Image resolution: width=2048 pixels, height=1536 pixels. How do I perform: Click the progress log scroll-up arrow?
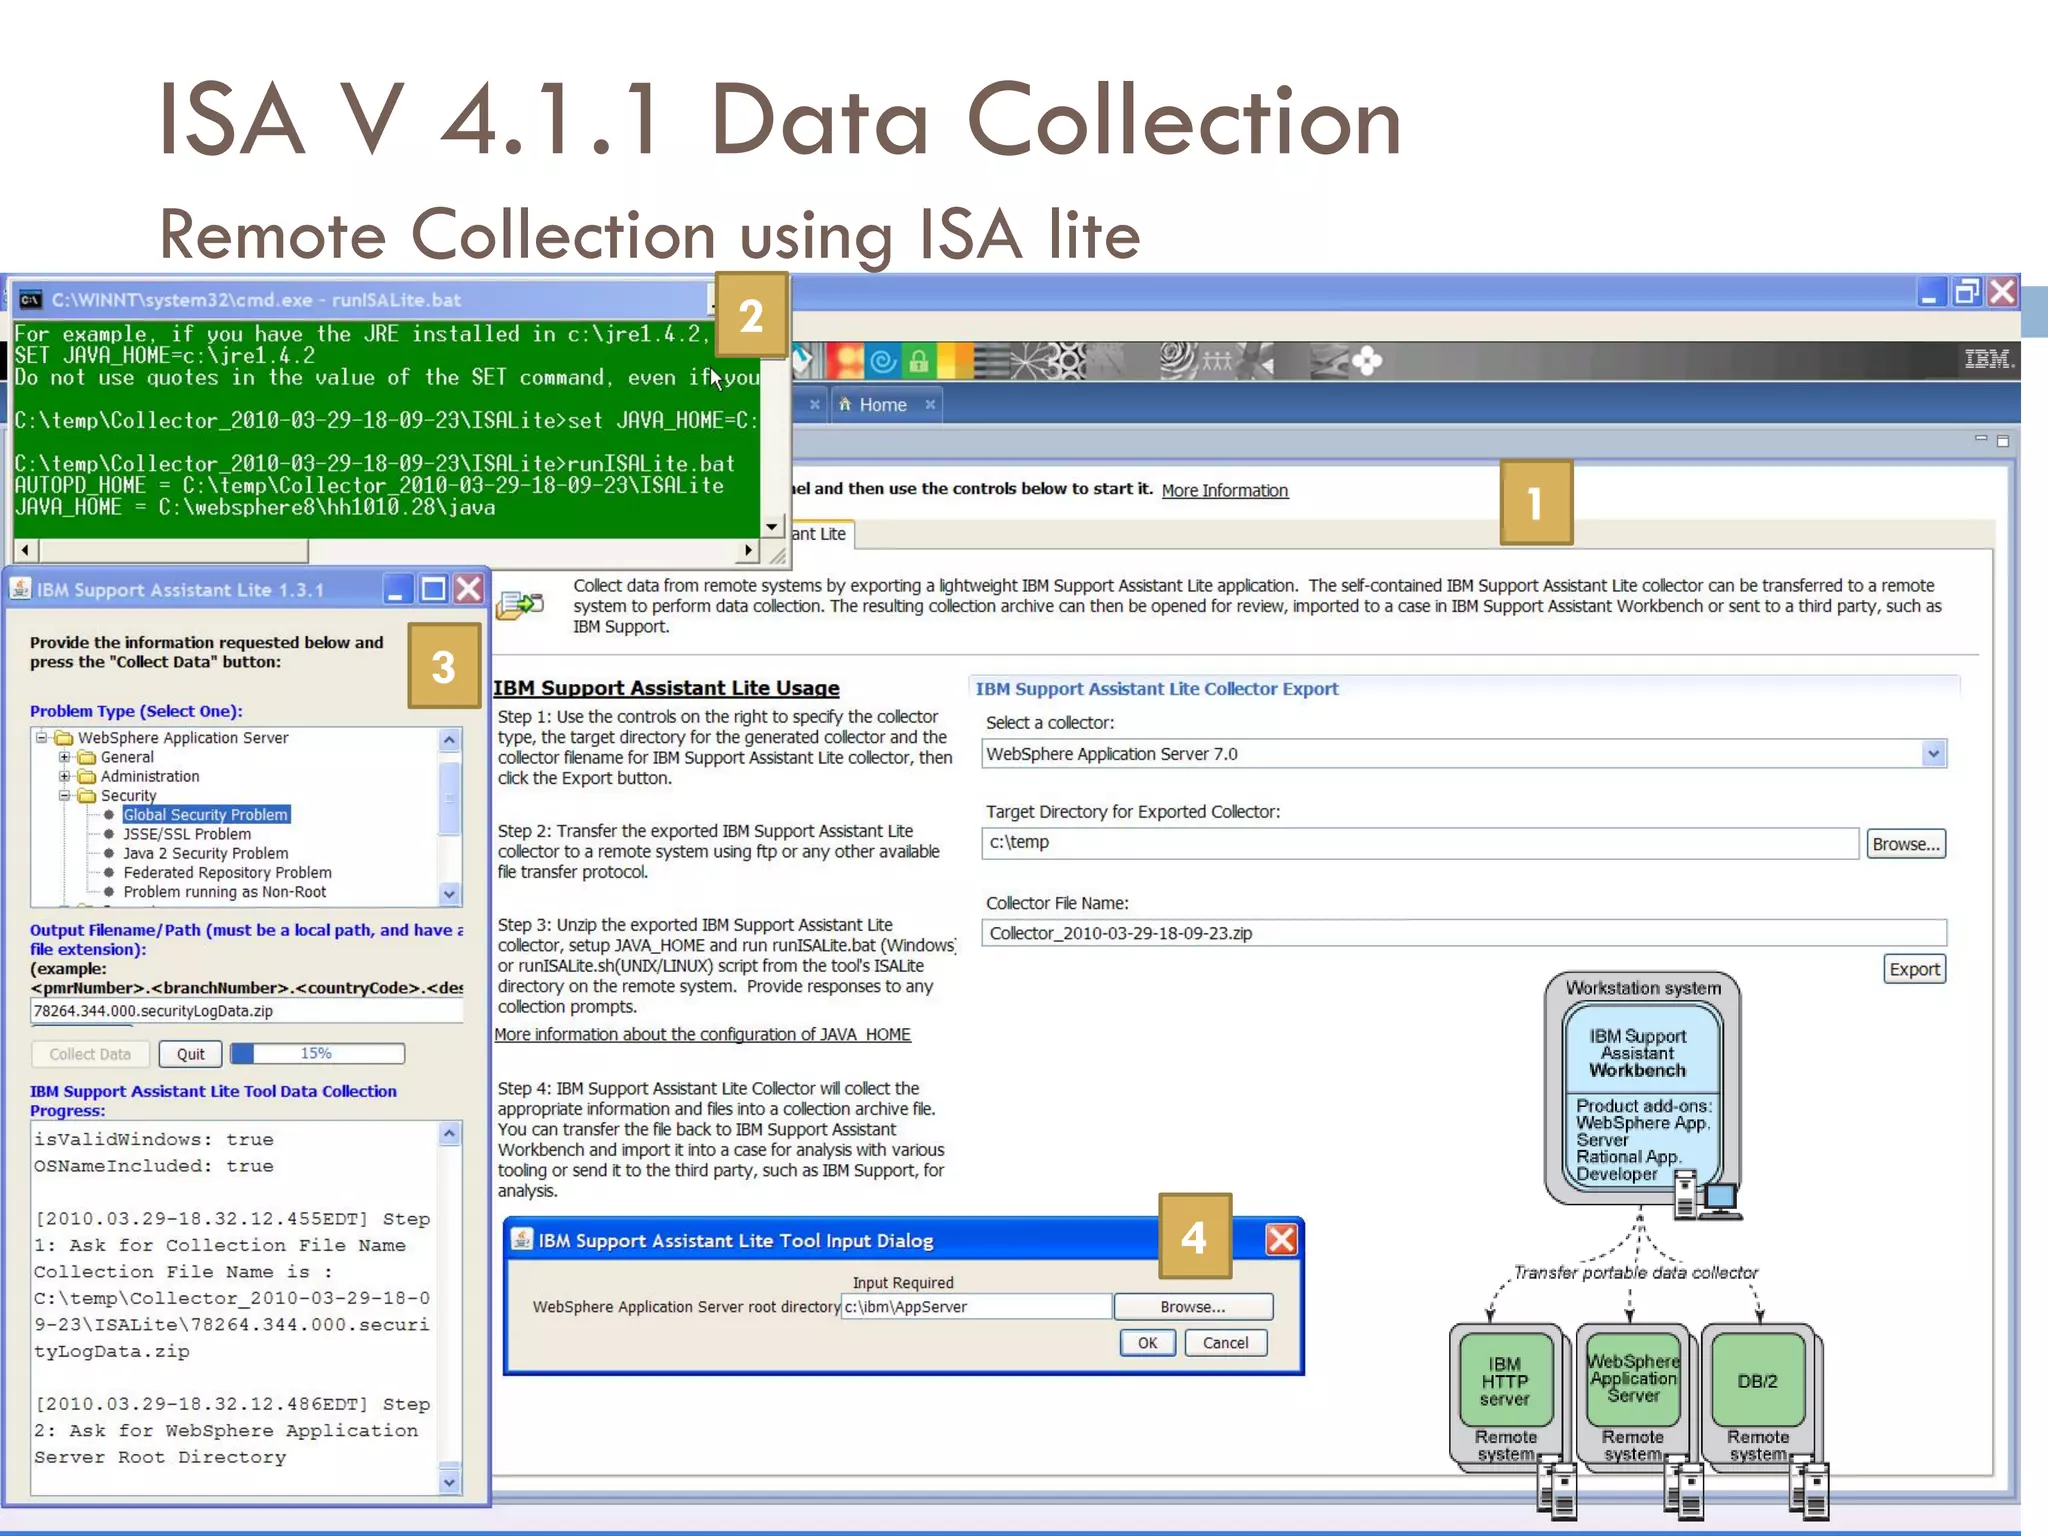450,1134
